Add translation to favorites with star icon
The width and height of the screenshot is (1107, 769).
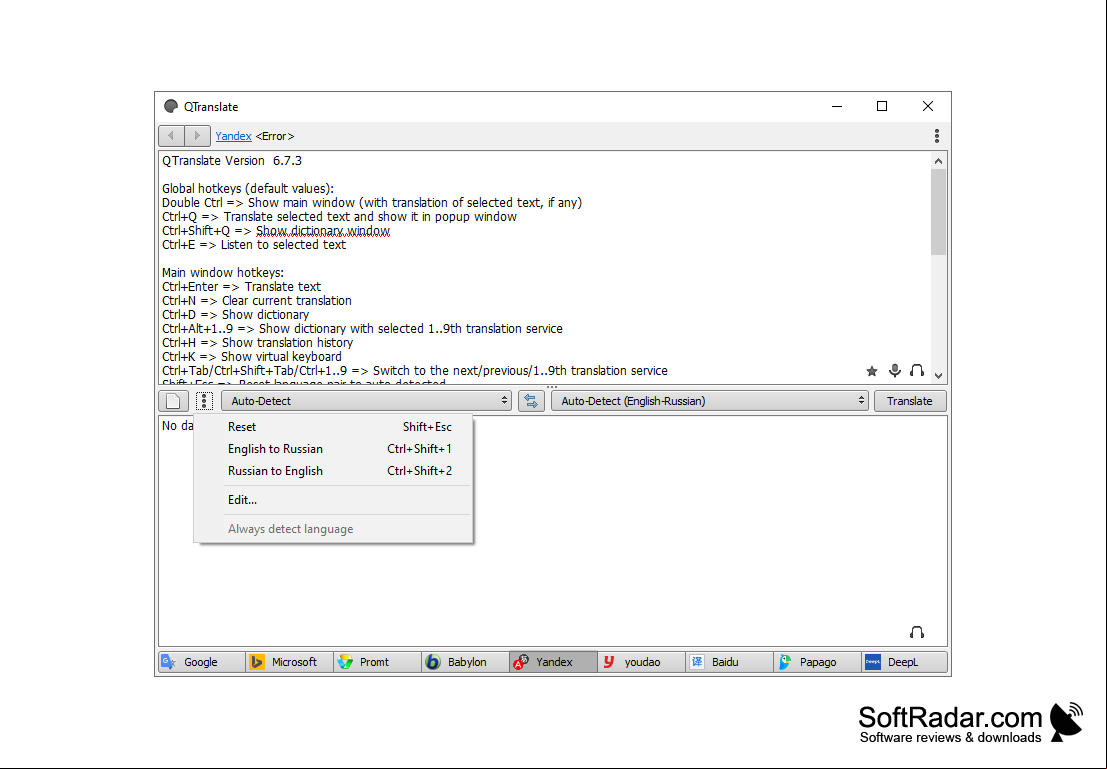(x=872, y=371)
